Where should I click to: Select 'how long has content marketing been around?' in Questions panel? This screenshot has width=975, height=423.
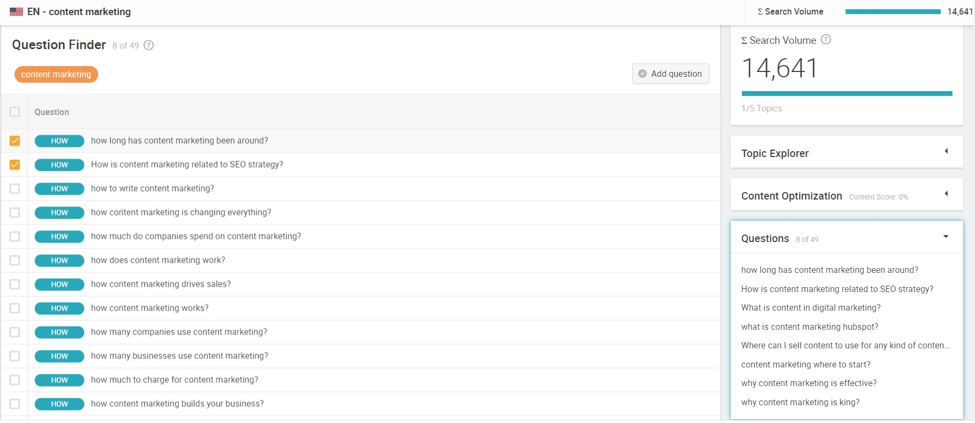click(x=830, y=270)
